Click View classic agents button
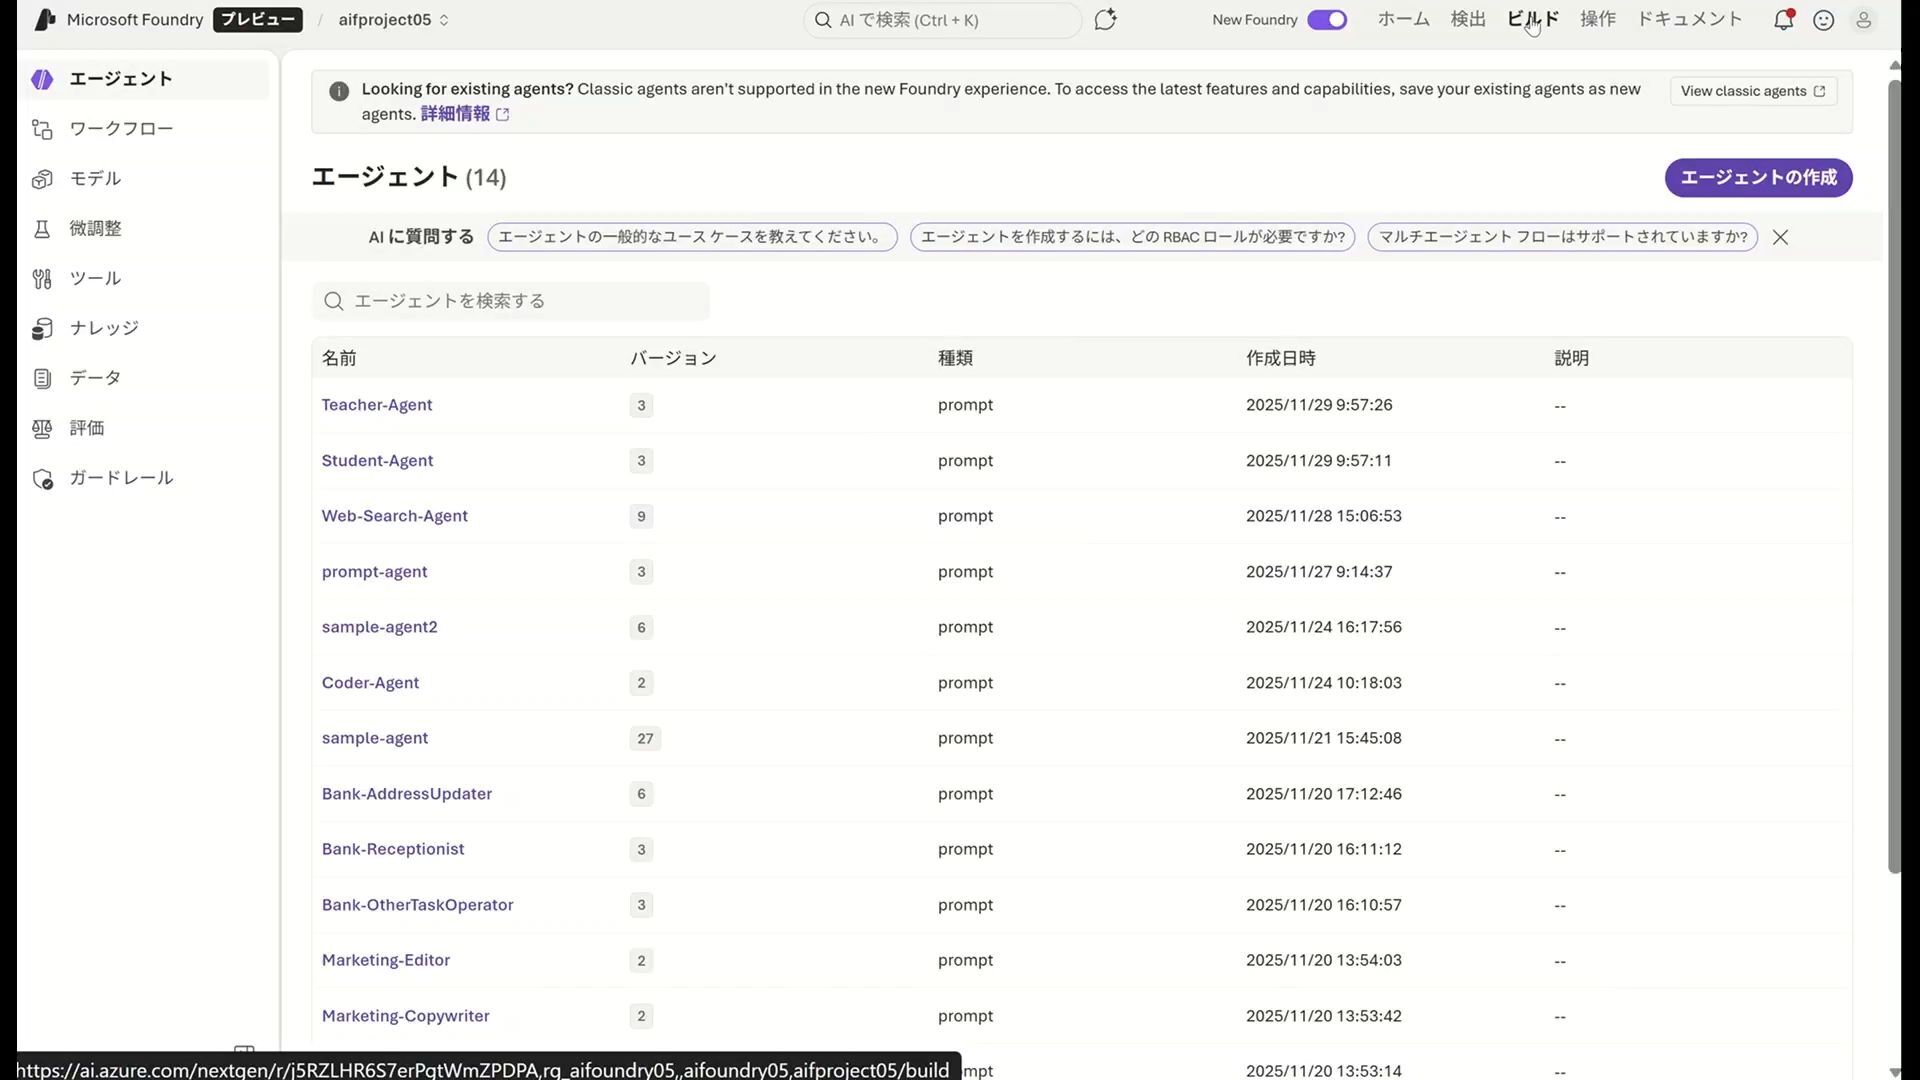This screenshot has width=1920, height=1080. pyautogui.click(x=1752, y=91)
